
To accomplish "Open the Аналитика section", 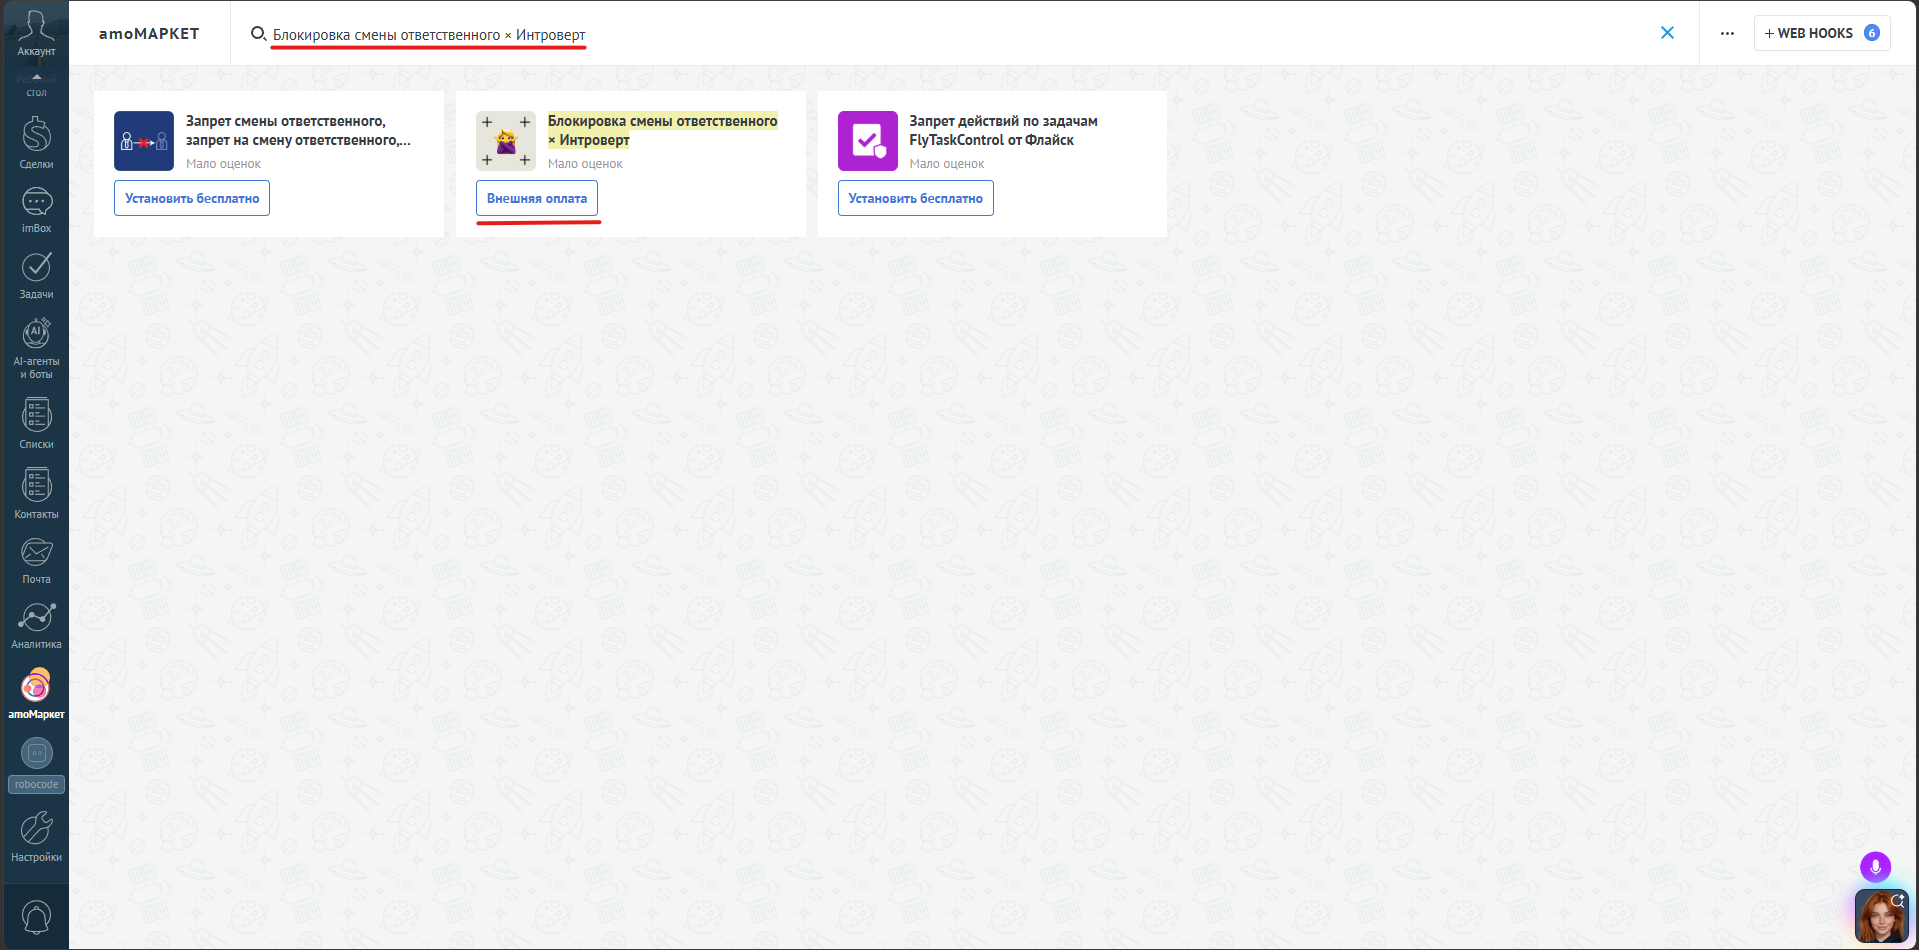I will 36,626.
